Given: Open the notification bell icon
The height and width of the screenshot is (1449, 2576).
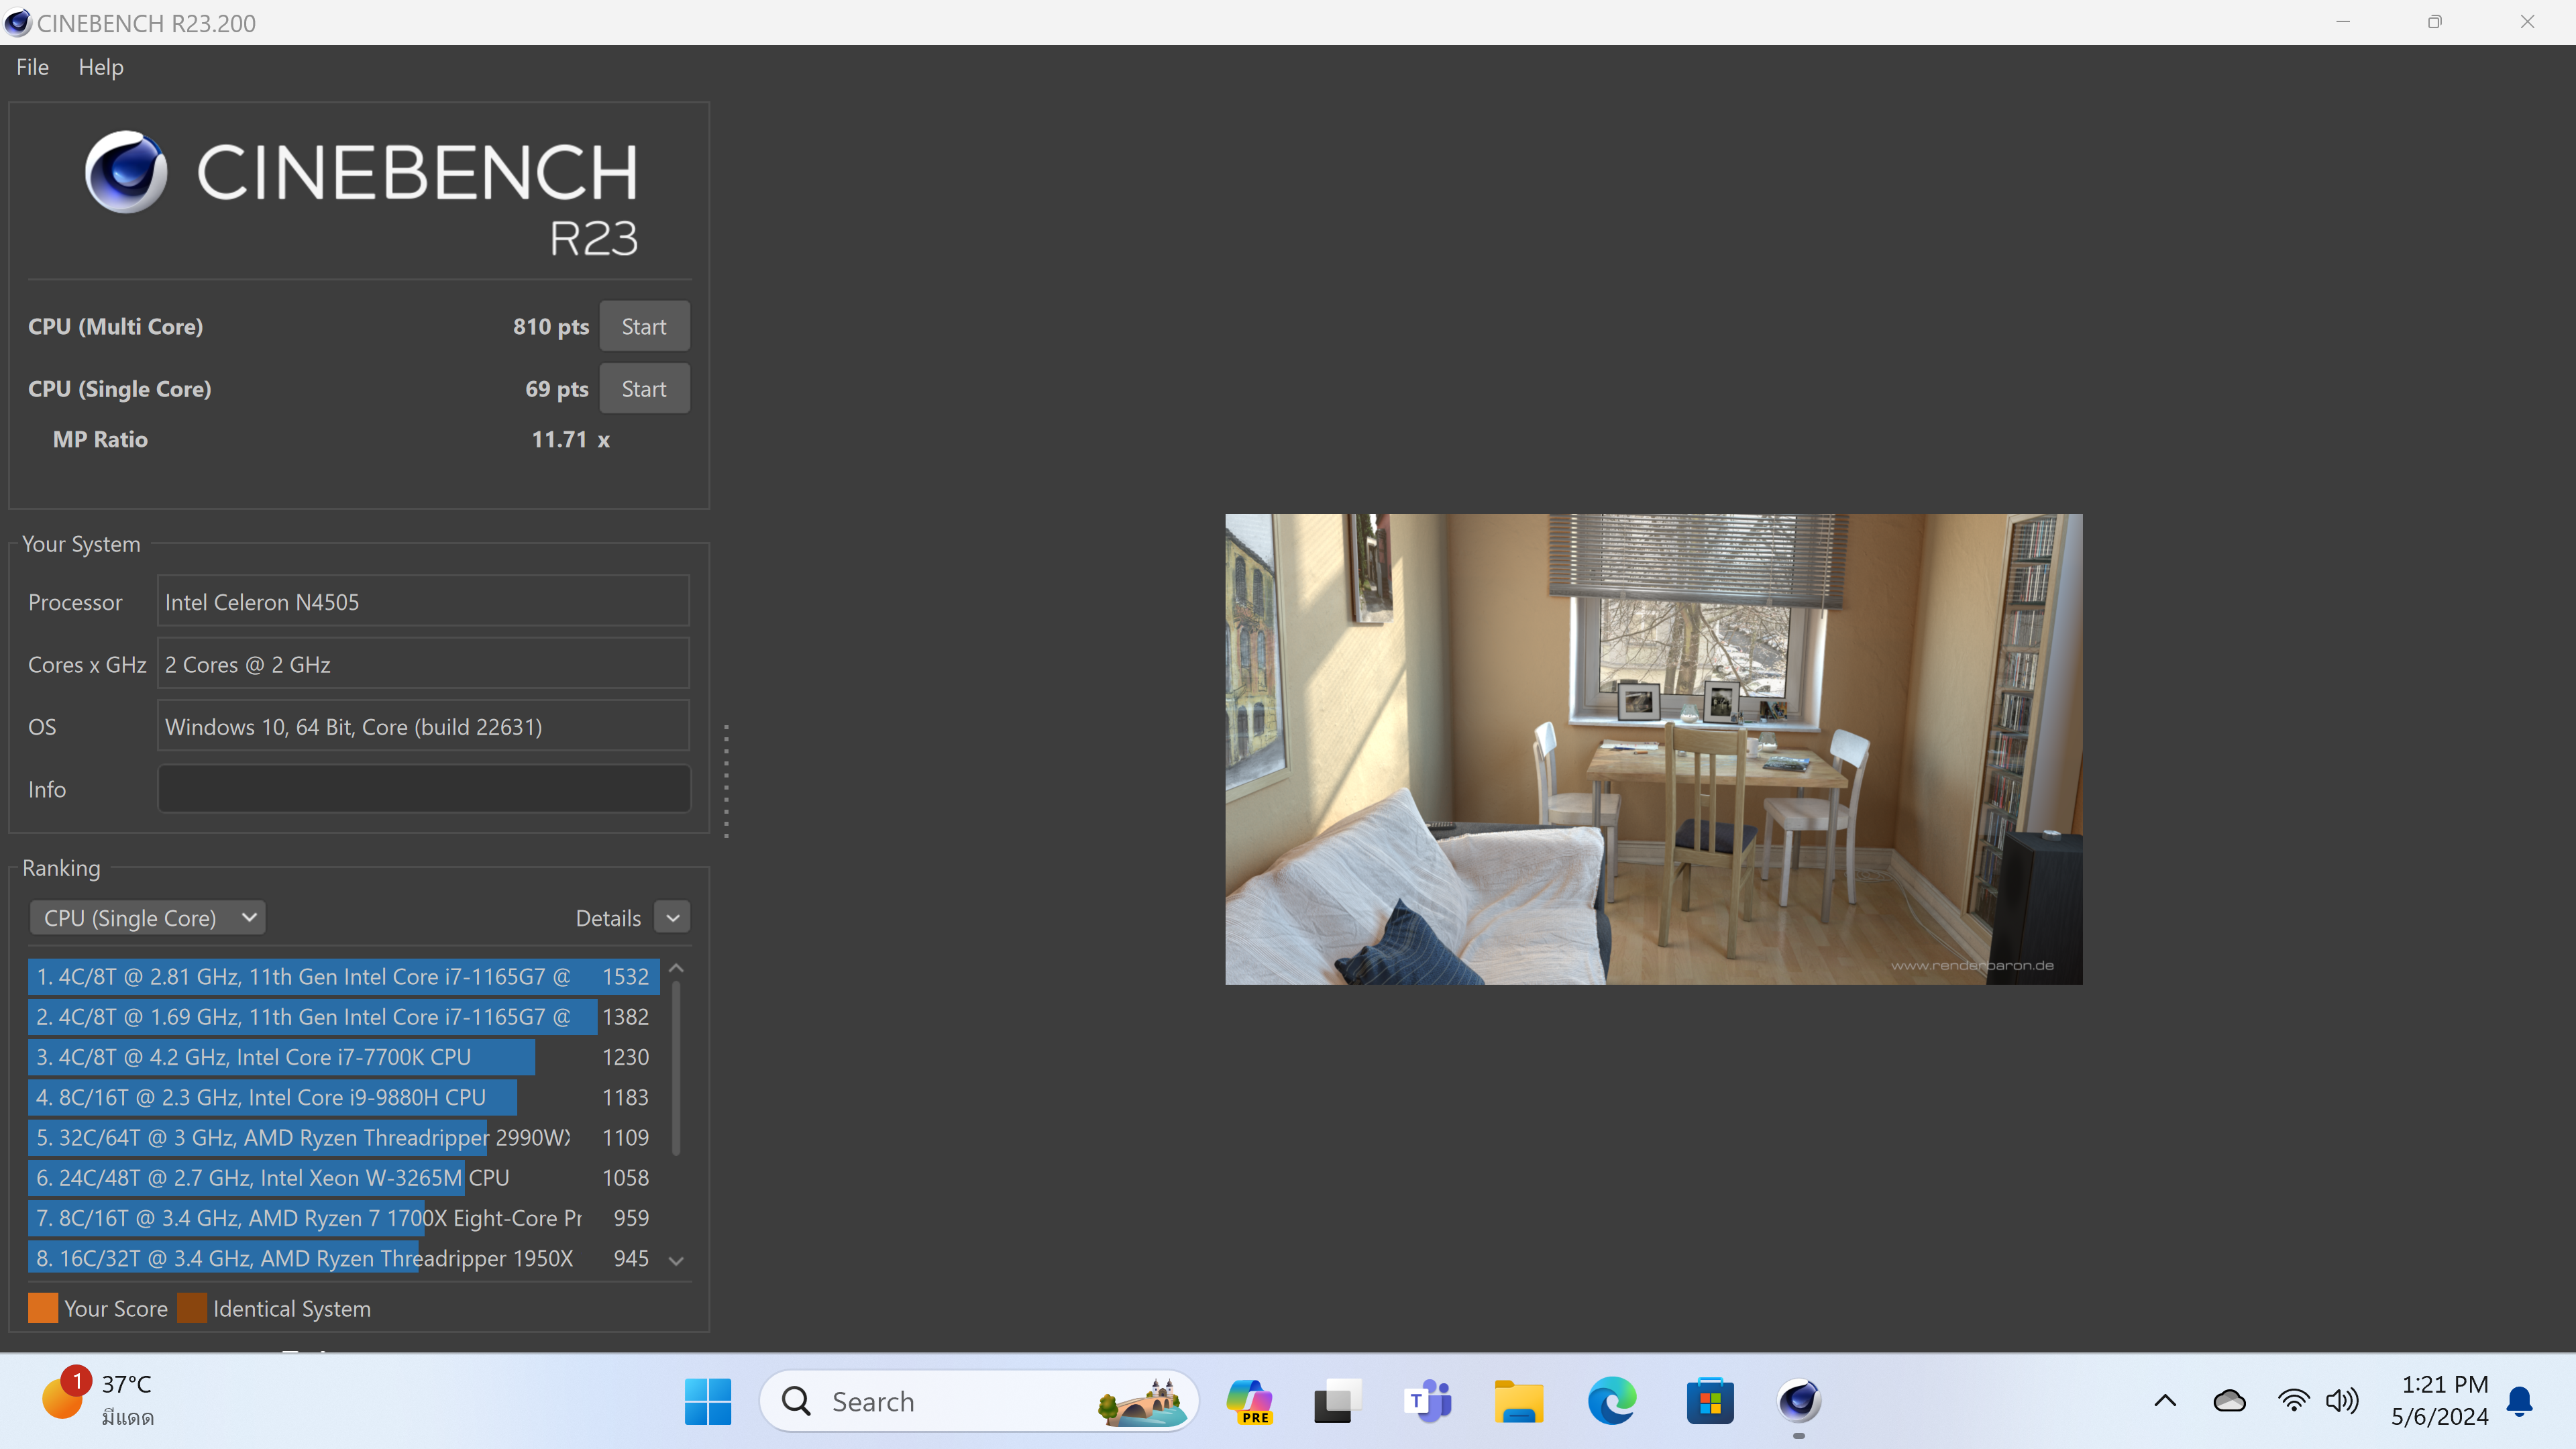Looking at the screenshot, I should tap(2520, 1402).
